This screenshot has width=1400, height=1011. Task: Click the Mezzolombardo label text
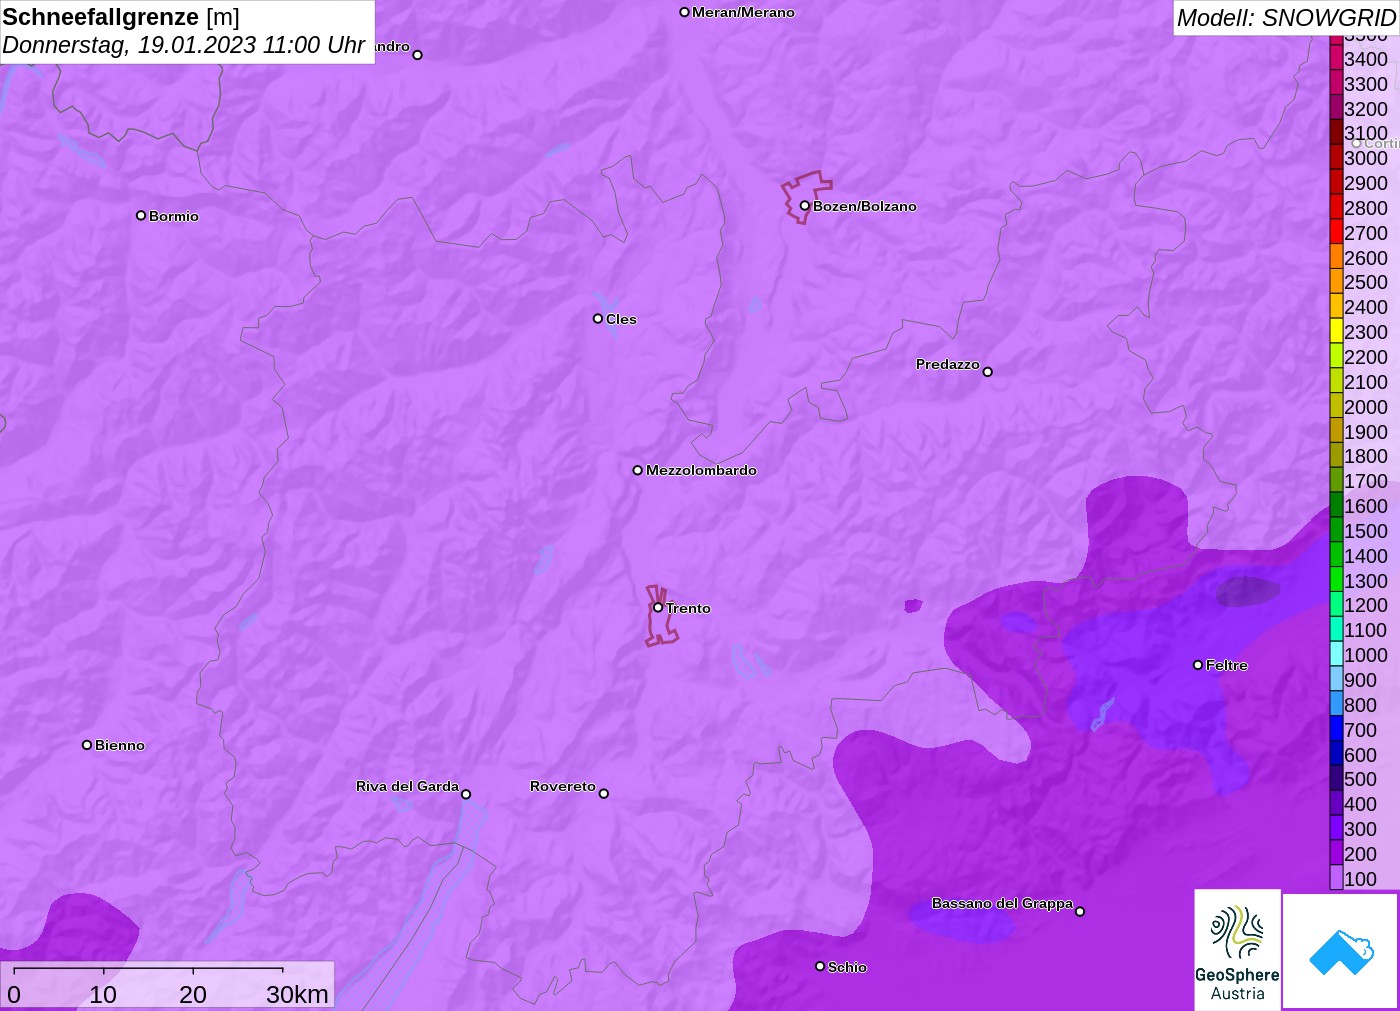pyautogui.click(x=701, y=470)
